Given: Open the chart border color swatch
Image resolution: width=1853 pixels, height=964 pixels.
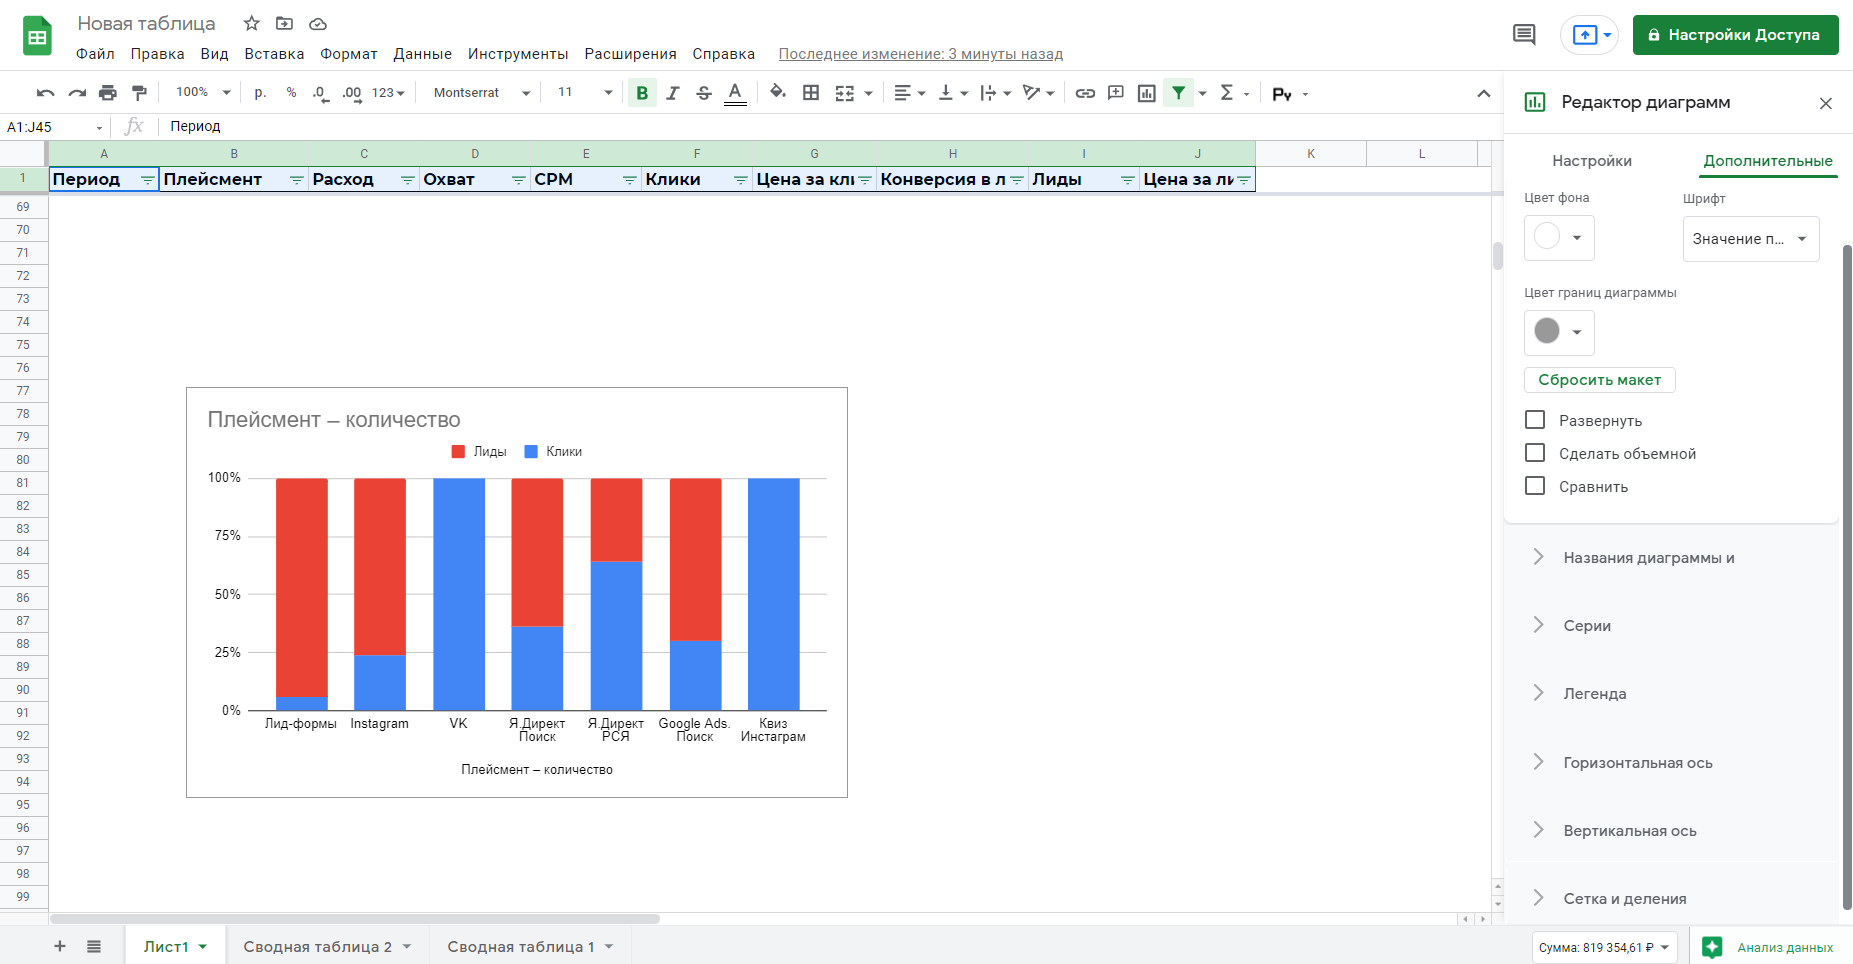Looking at the screenshot, I should click(x=1558, y=332).
